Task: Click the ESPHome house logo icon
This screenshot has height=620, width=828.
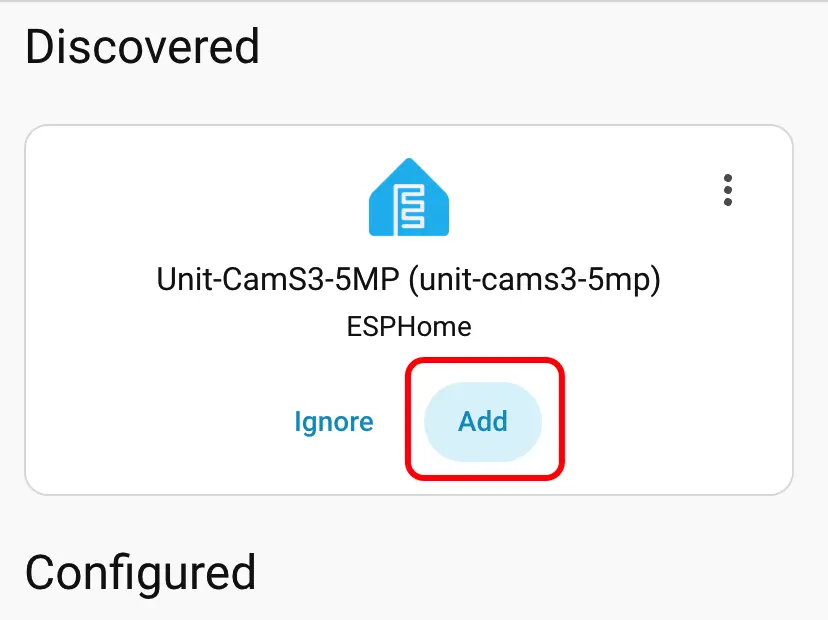Action: point(409,197)
